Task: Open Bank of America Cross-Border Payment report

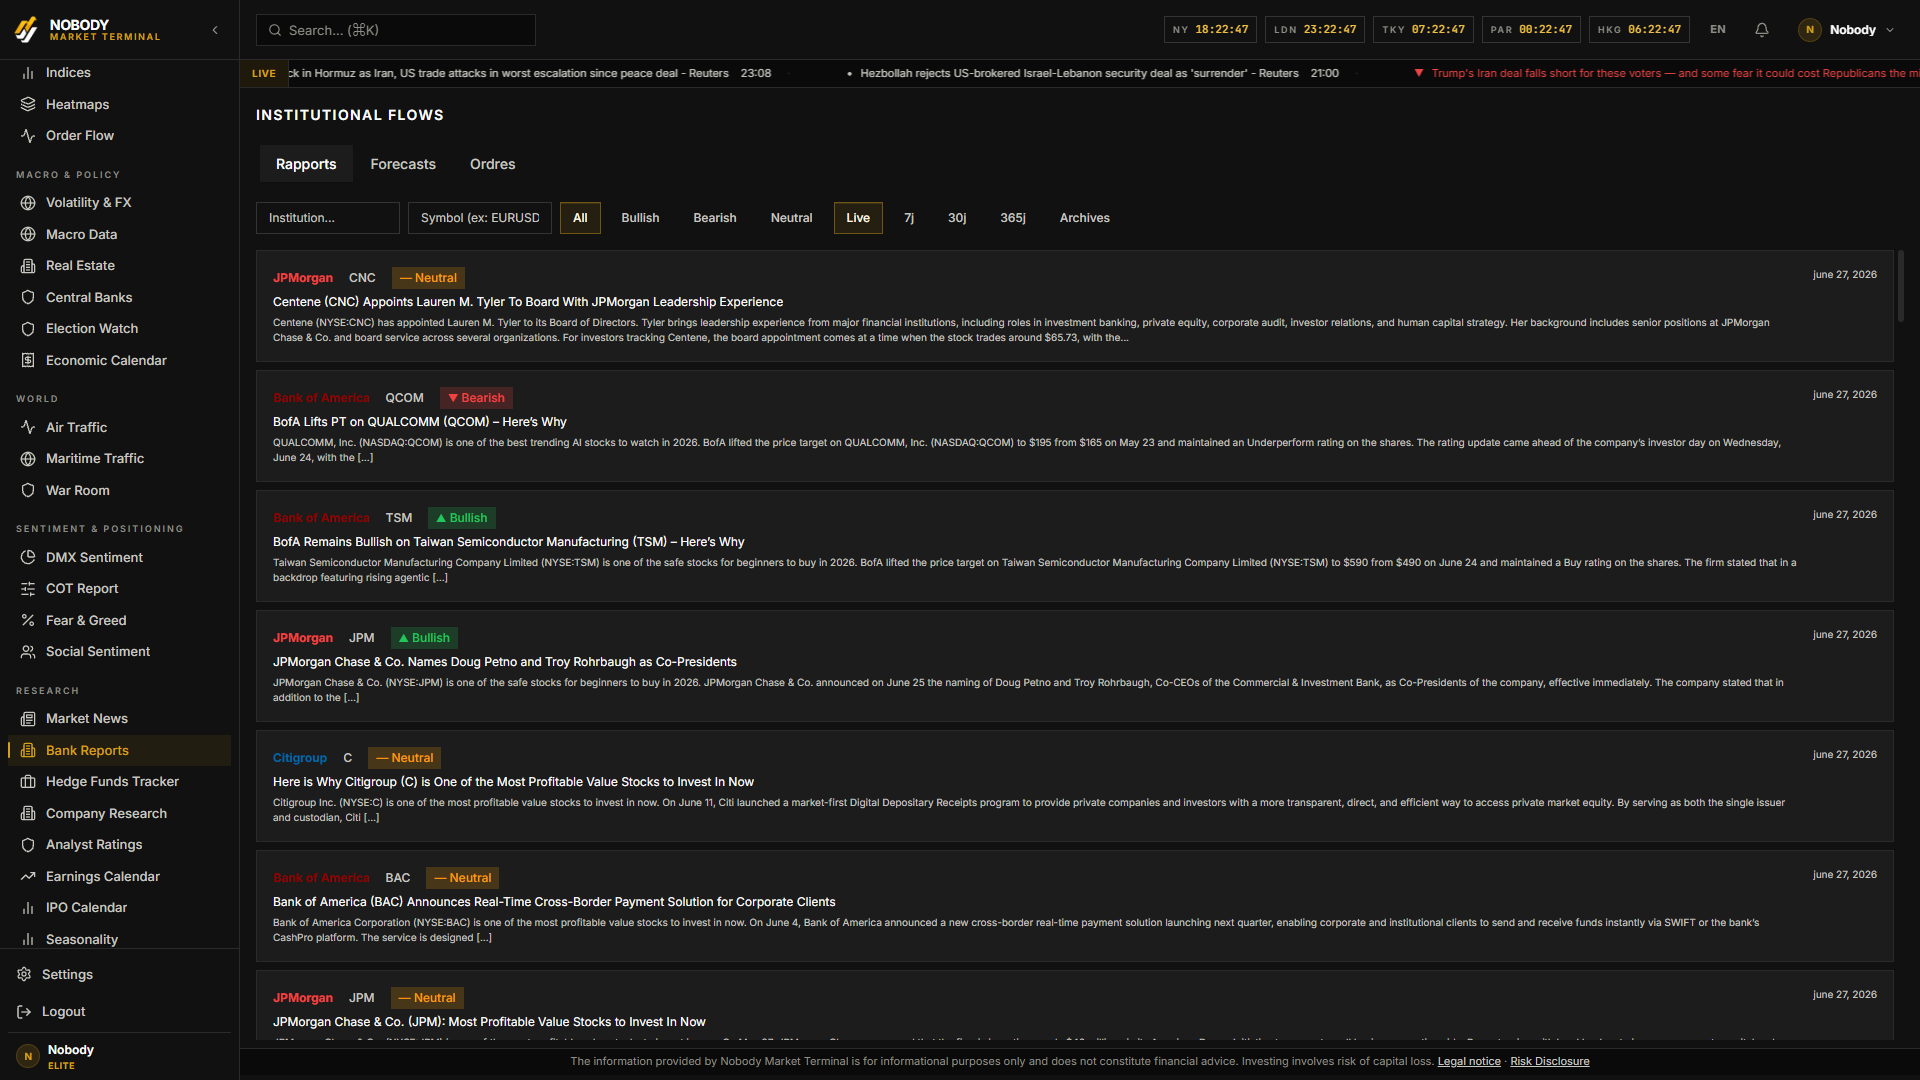Action: (x=1075, y=906)
